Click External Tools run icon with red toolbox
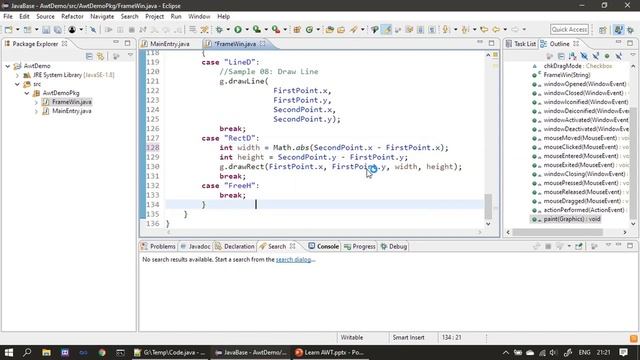Viewport: 640px width, 360px height. (x=276, y=29)
